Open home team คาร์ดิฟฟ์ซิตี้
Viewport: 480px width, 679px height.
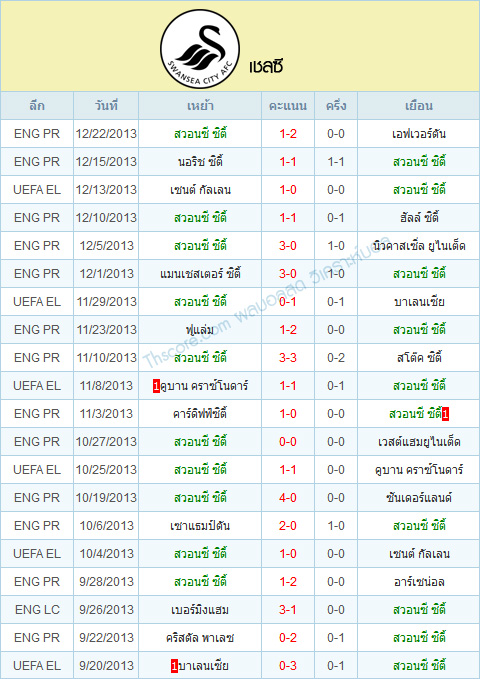200,414
